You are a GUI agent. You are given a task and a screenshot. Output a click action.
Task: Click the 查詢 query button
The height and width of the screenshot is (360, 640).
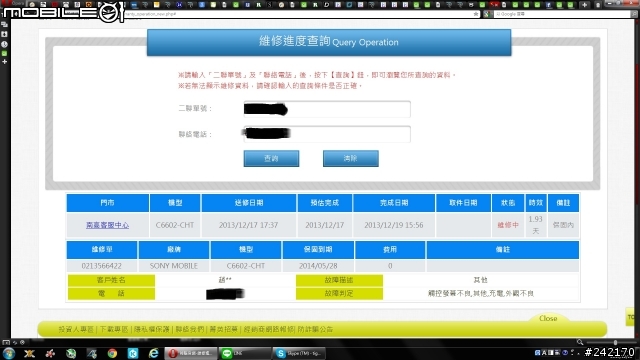(271, 158)
